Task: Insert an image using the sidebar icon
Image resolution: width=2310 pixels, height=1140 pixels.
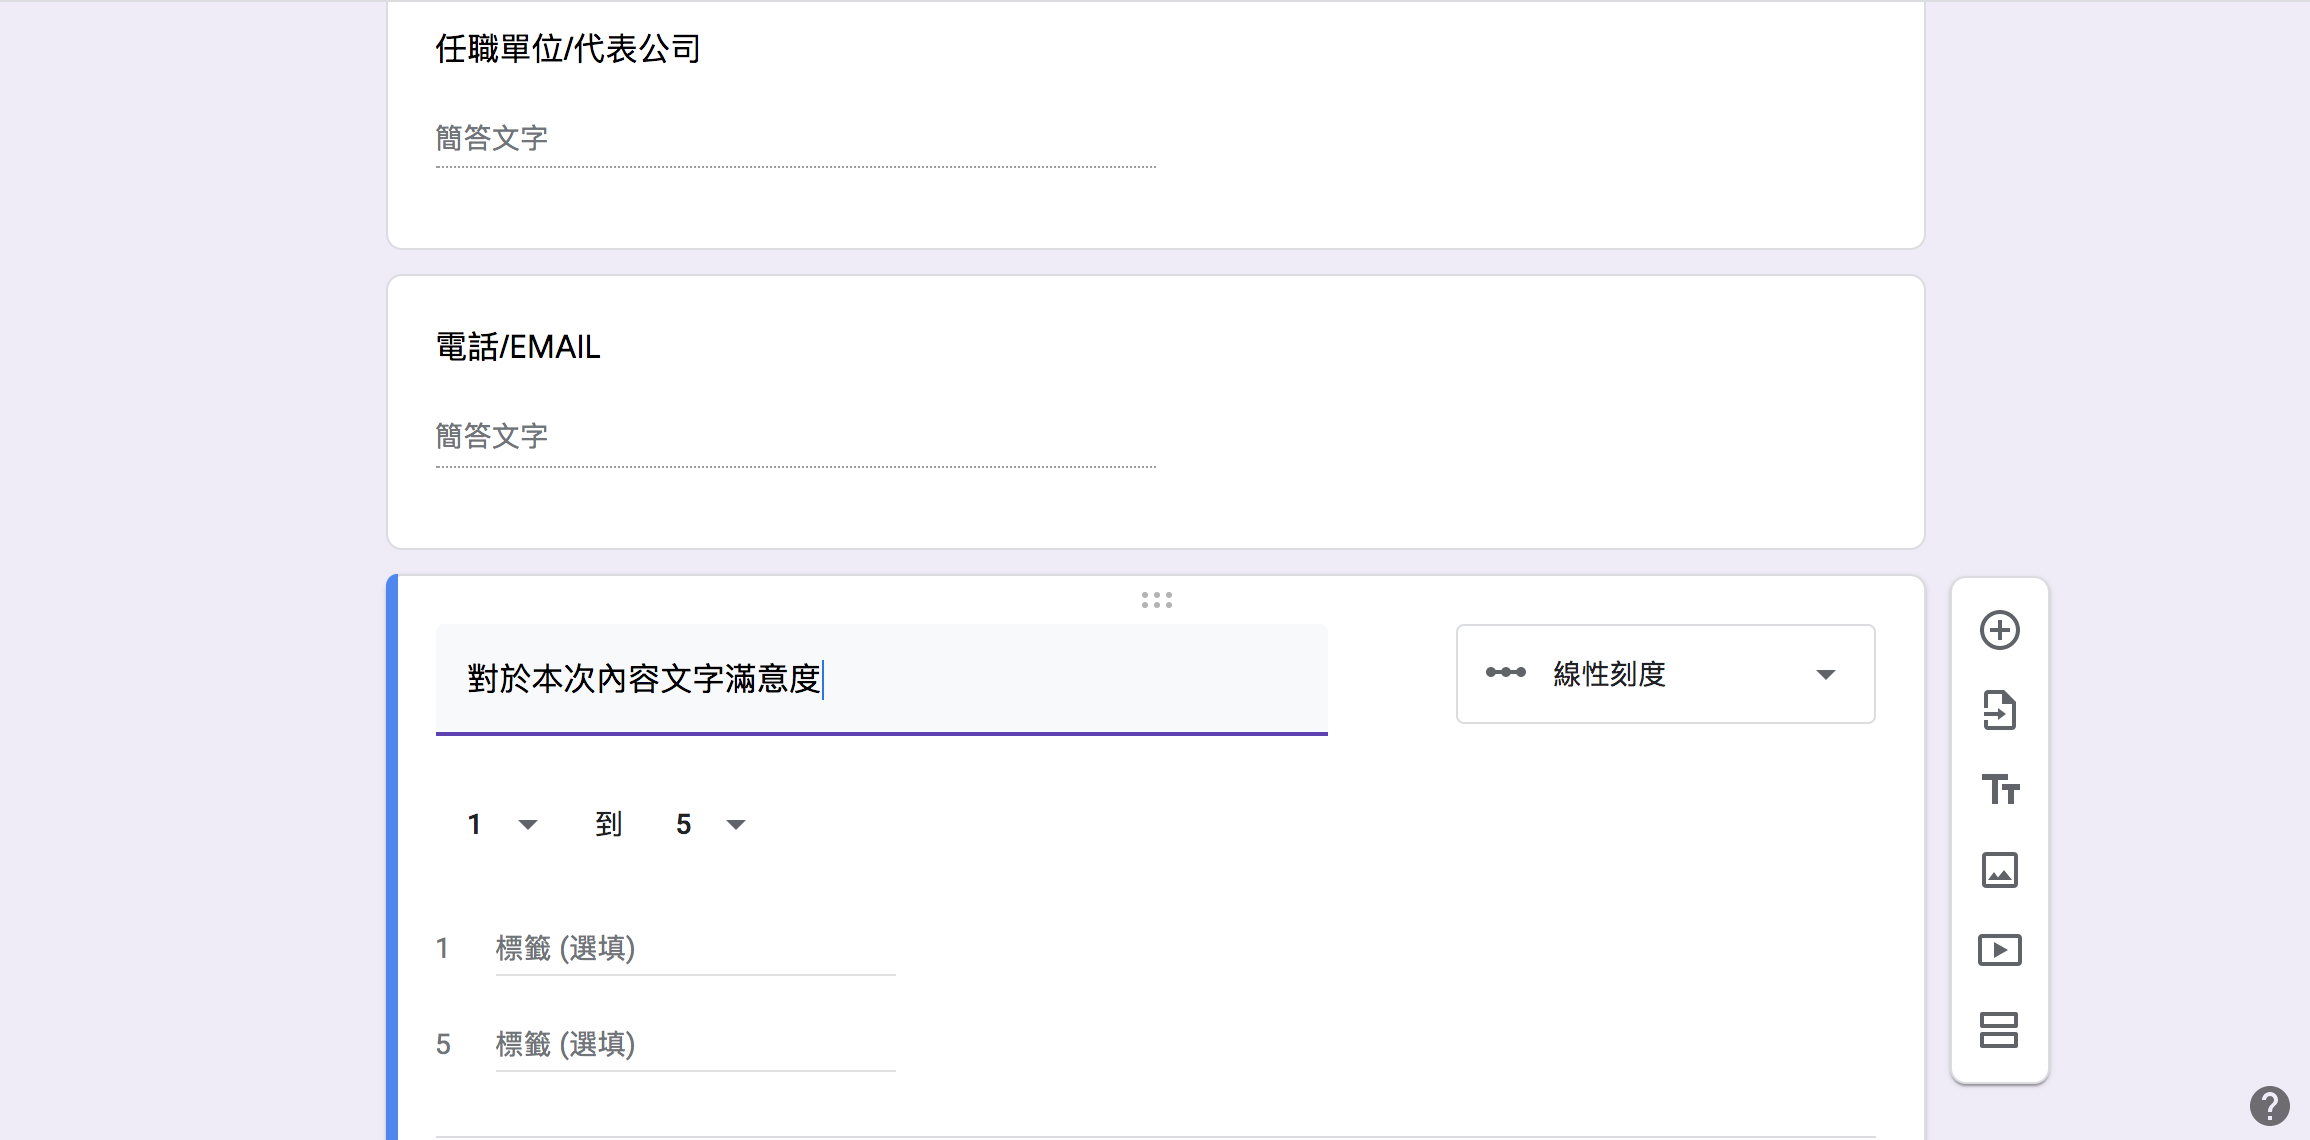Action: tap(1999, 870)
